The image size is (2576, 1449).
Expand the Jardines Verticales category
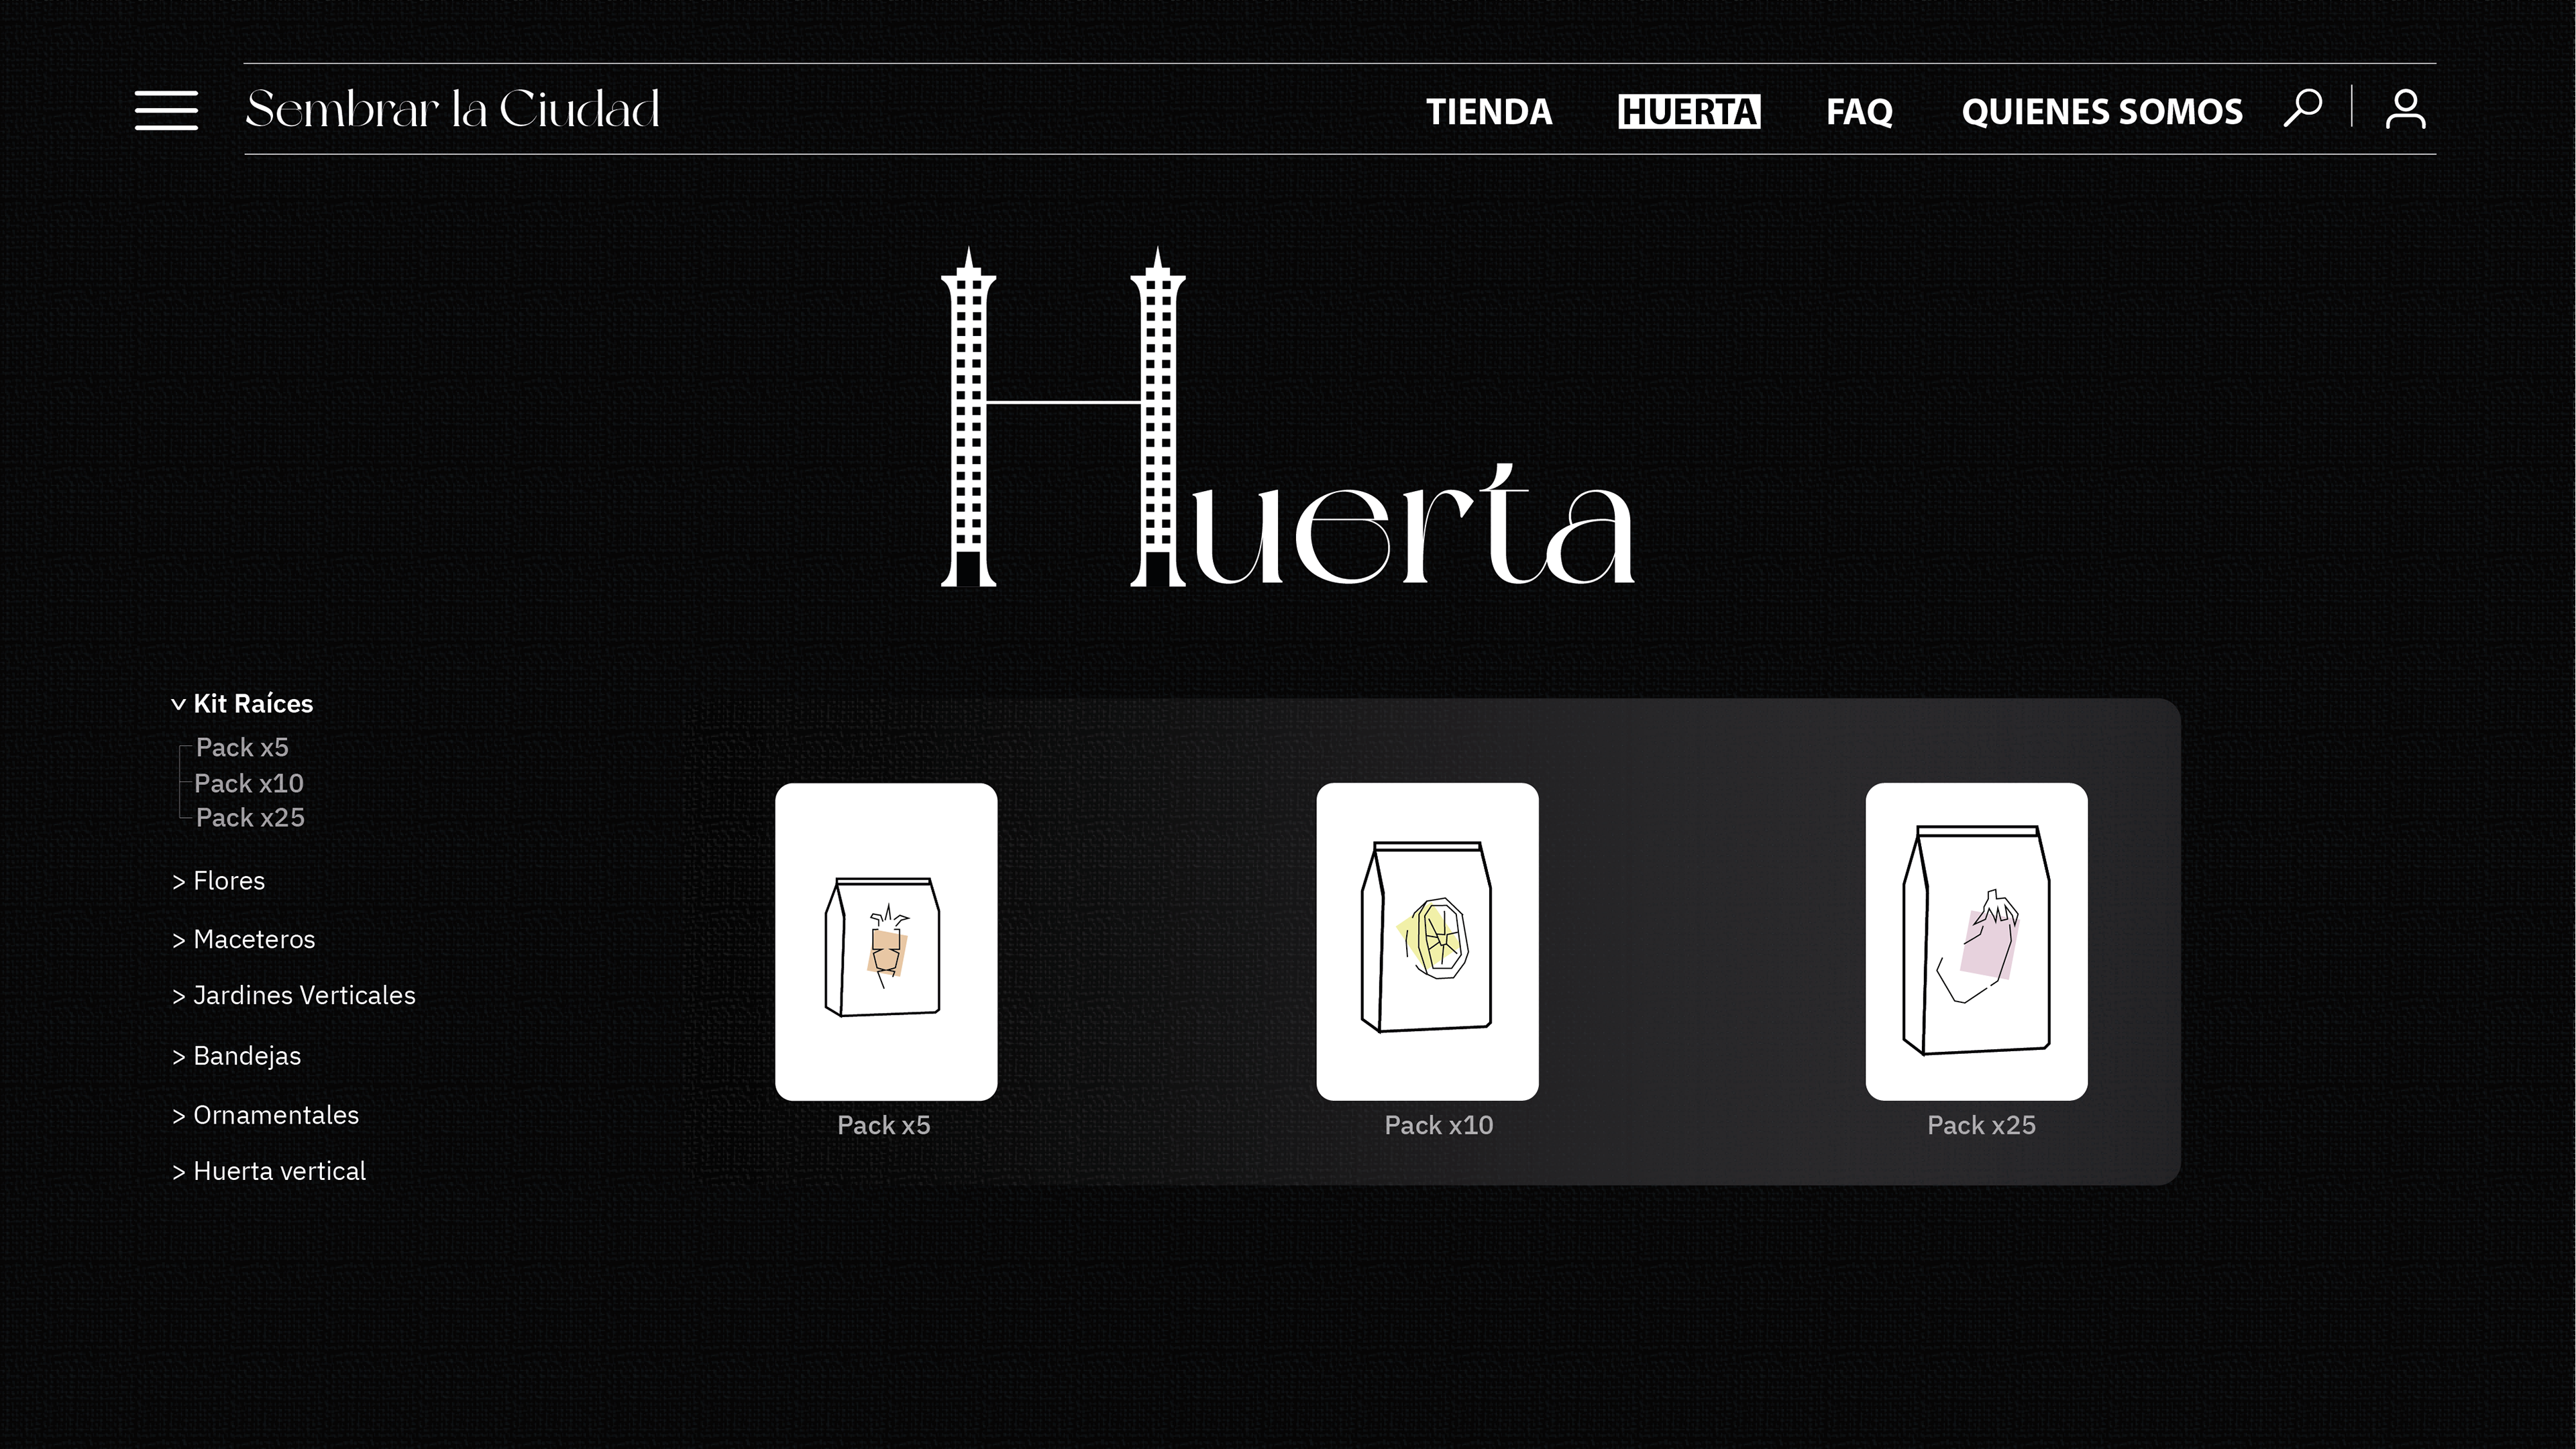point(293,996)
